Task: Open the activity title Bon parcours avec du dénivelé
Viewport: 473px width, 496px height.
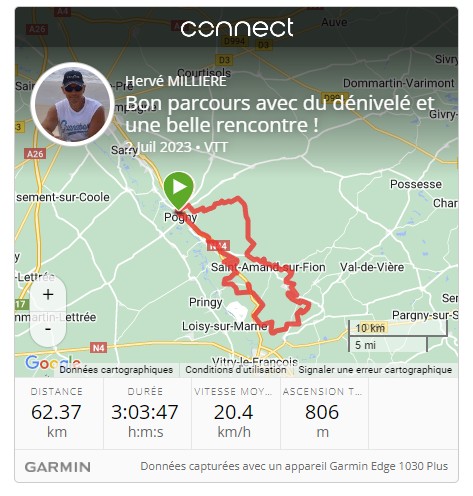Action: click(280, 114)
